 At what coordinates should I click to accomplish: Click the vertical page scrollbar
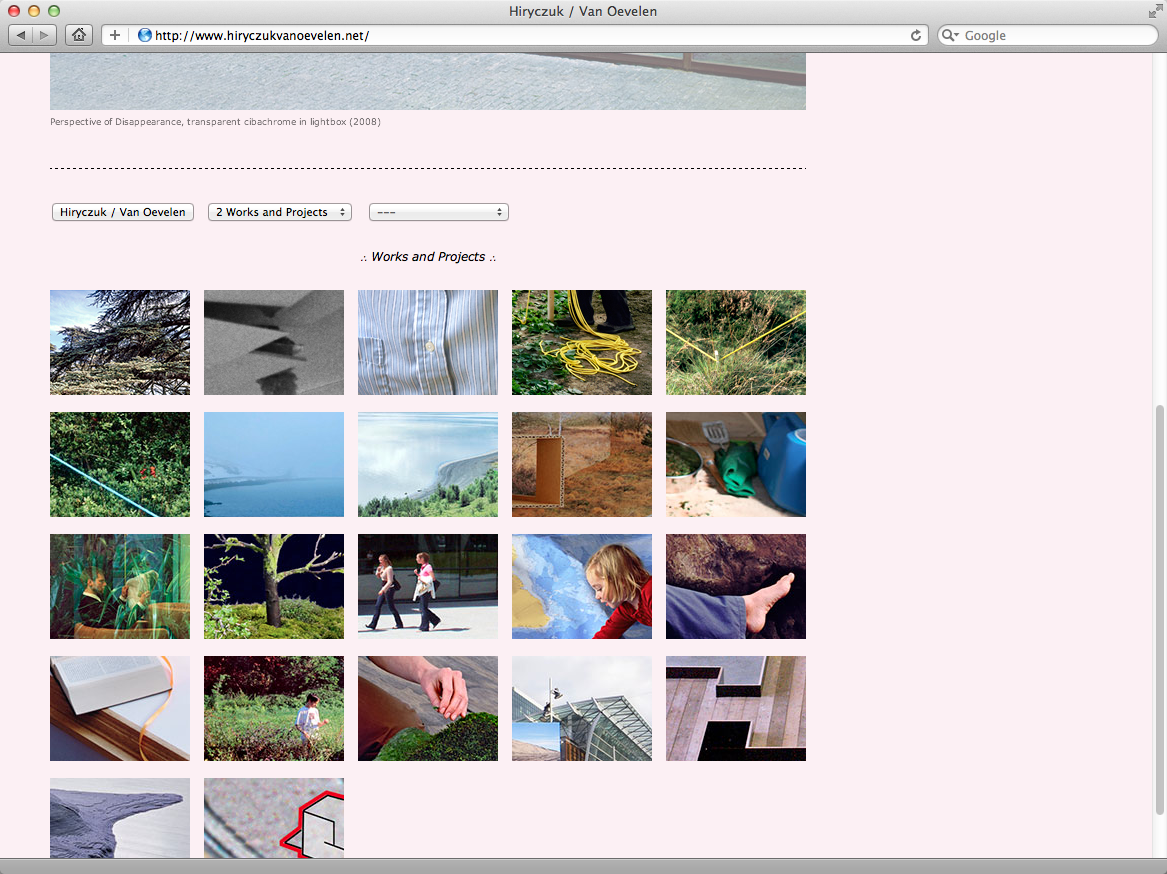click(x=1159, y=600)
